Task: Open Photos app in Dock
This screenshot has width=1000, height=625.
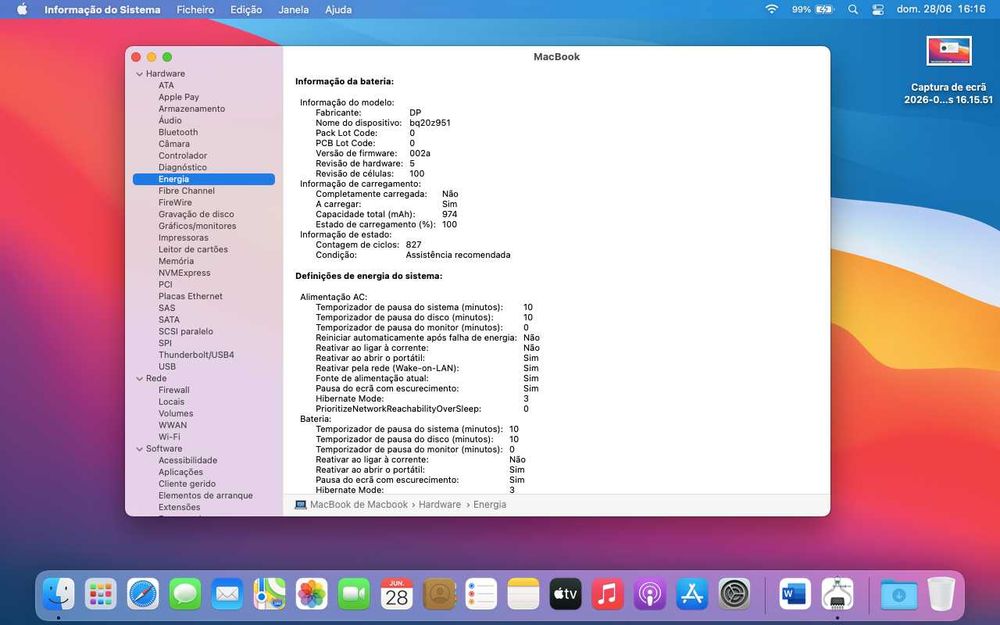Action: [x=312, y=594]
